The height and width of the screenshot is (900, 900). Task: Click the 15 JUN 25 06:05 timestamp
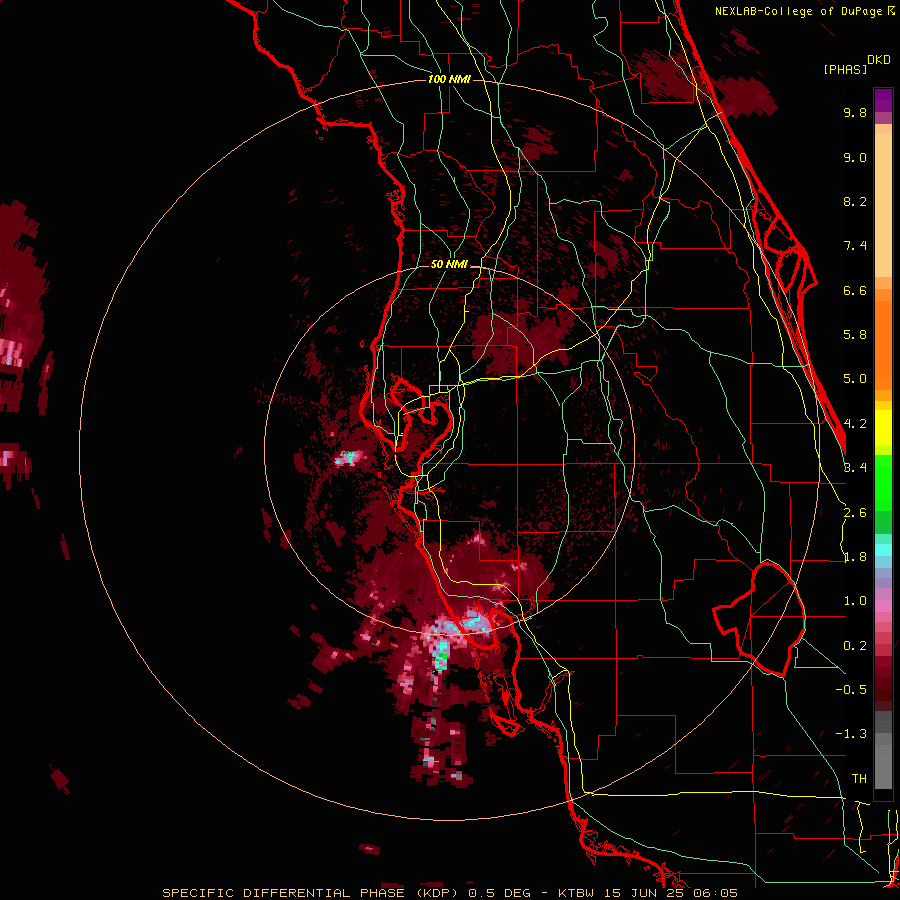coord(670,893)
